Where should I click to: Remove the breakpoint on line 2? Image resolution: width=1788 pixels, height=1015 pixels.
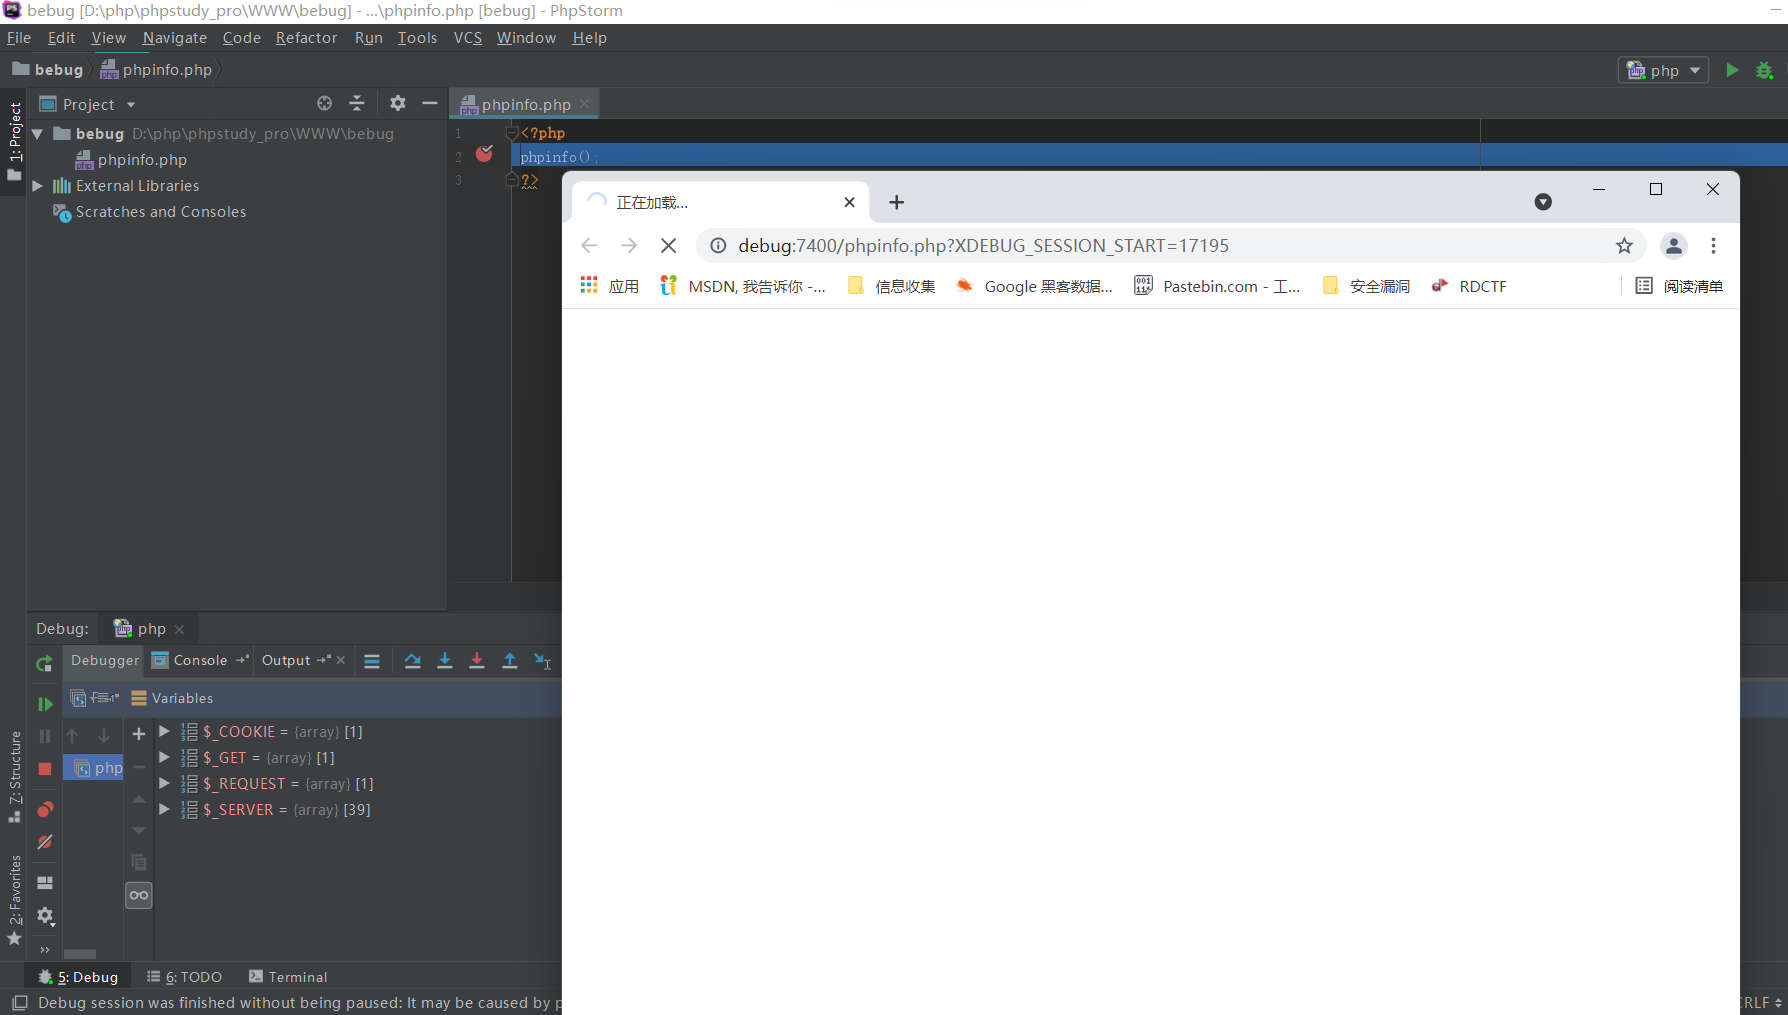[484, 153]
